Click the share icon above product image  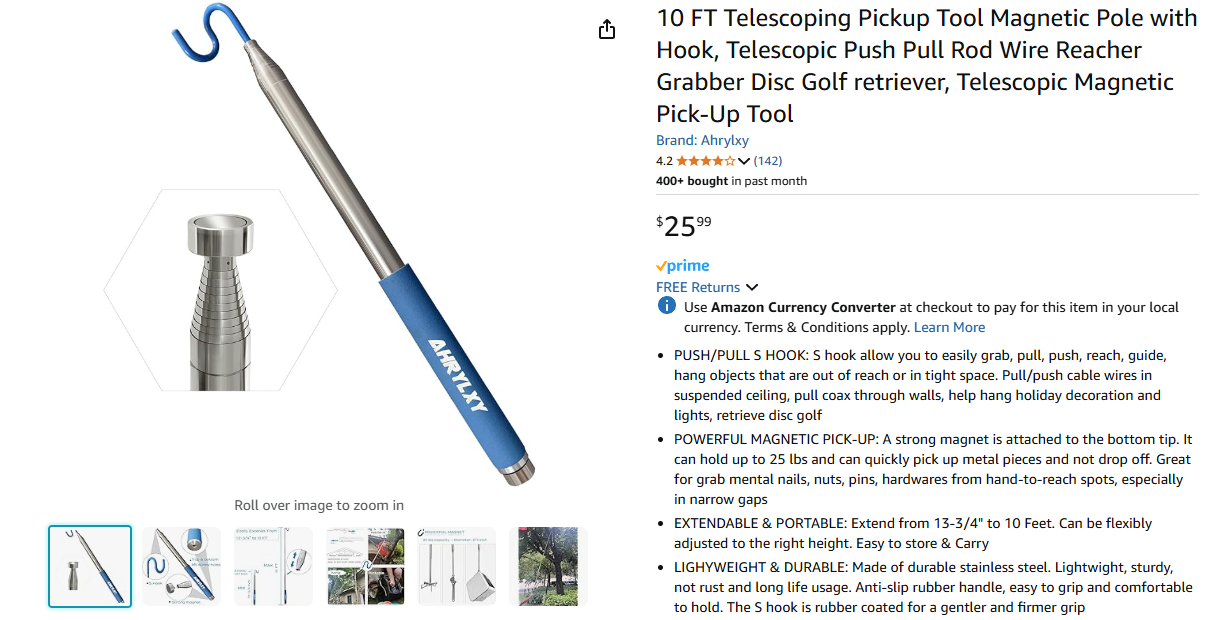(x=607, y=30)
